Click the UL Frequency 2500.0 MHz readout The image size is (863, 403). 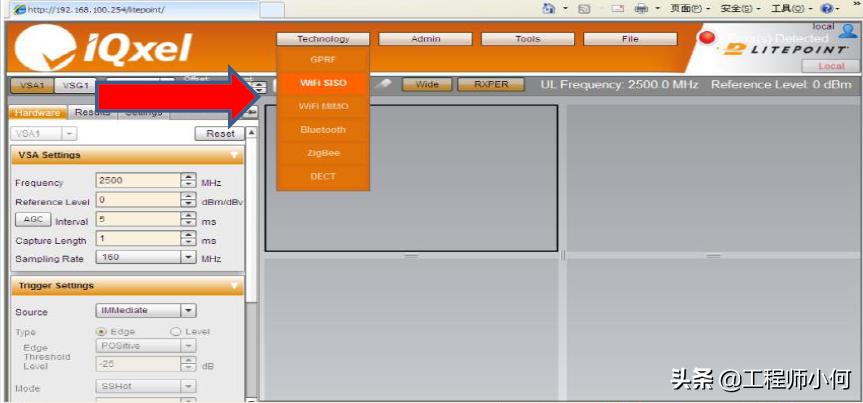(619, 84)
